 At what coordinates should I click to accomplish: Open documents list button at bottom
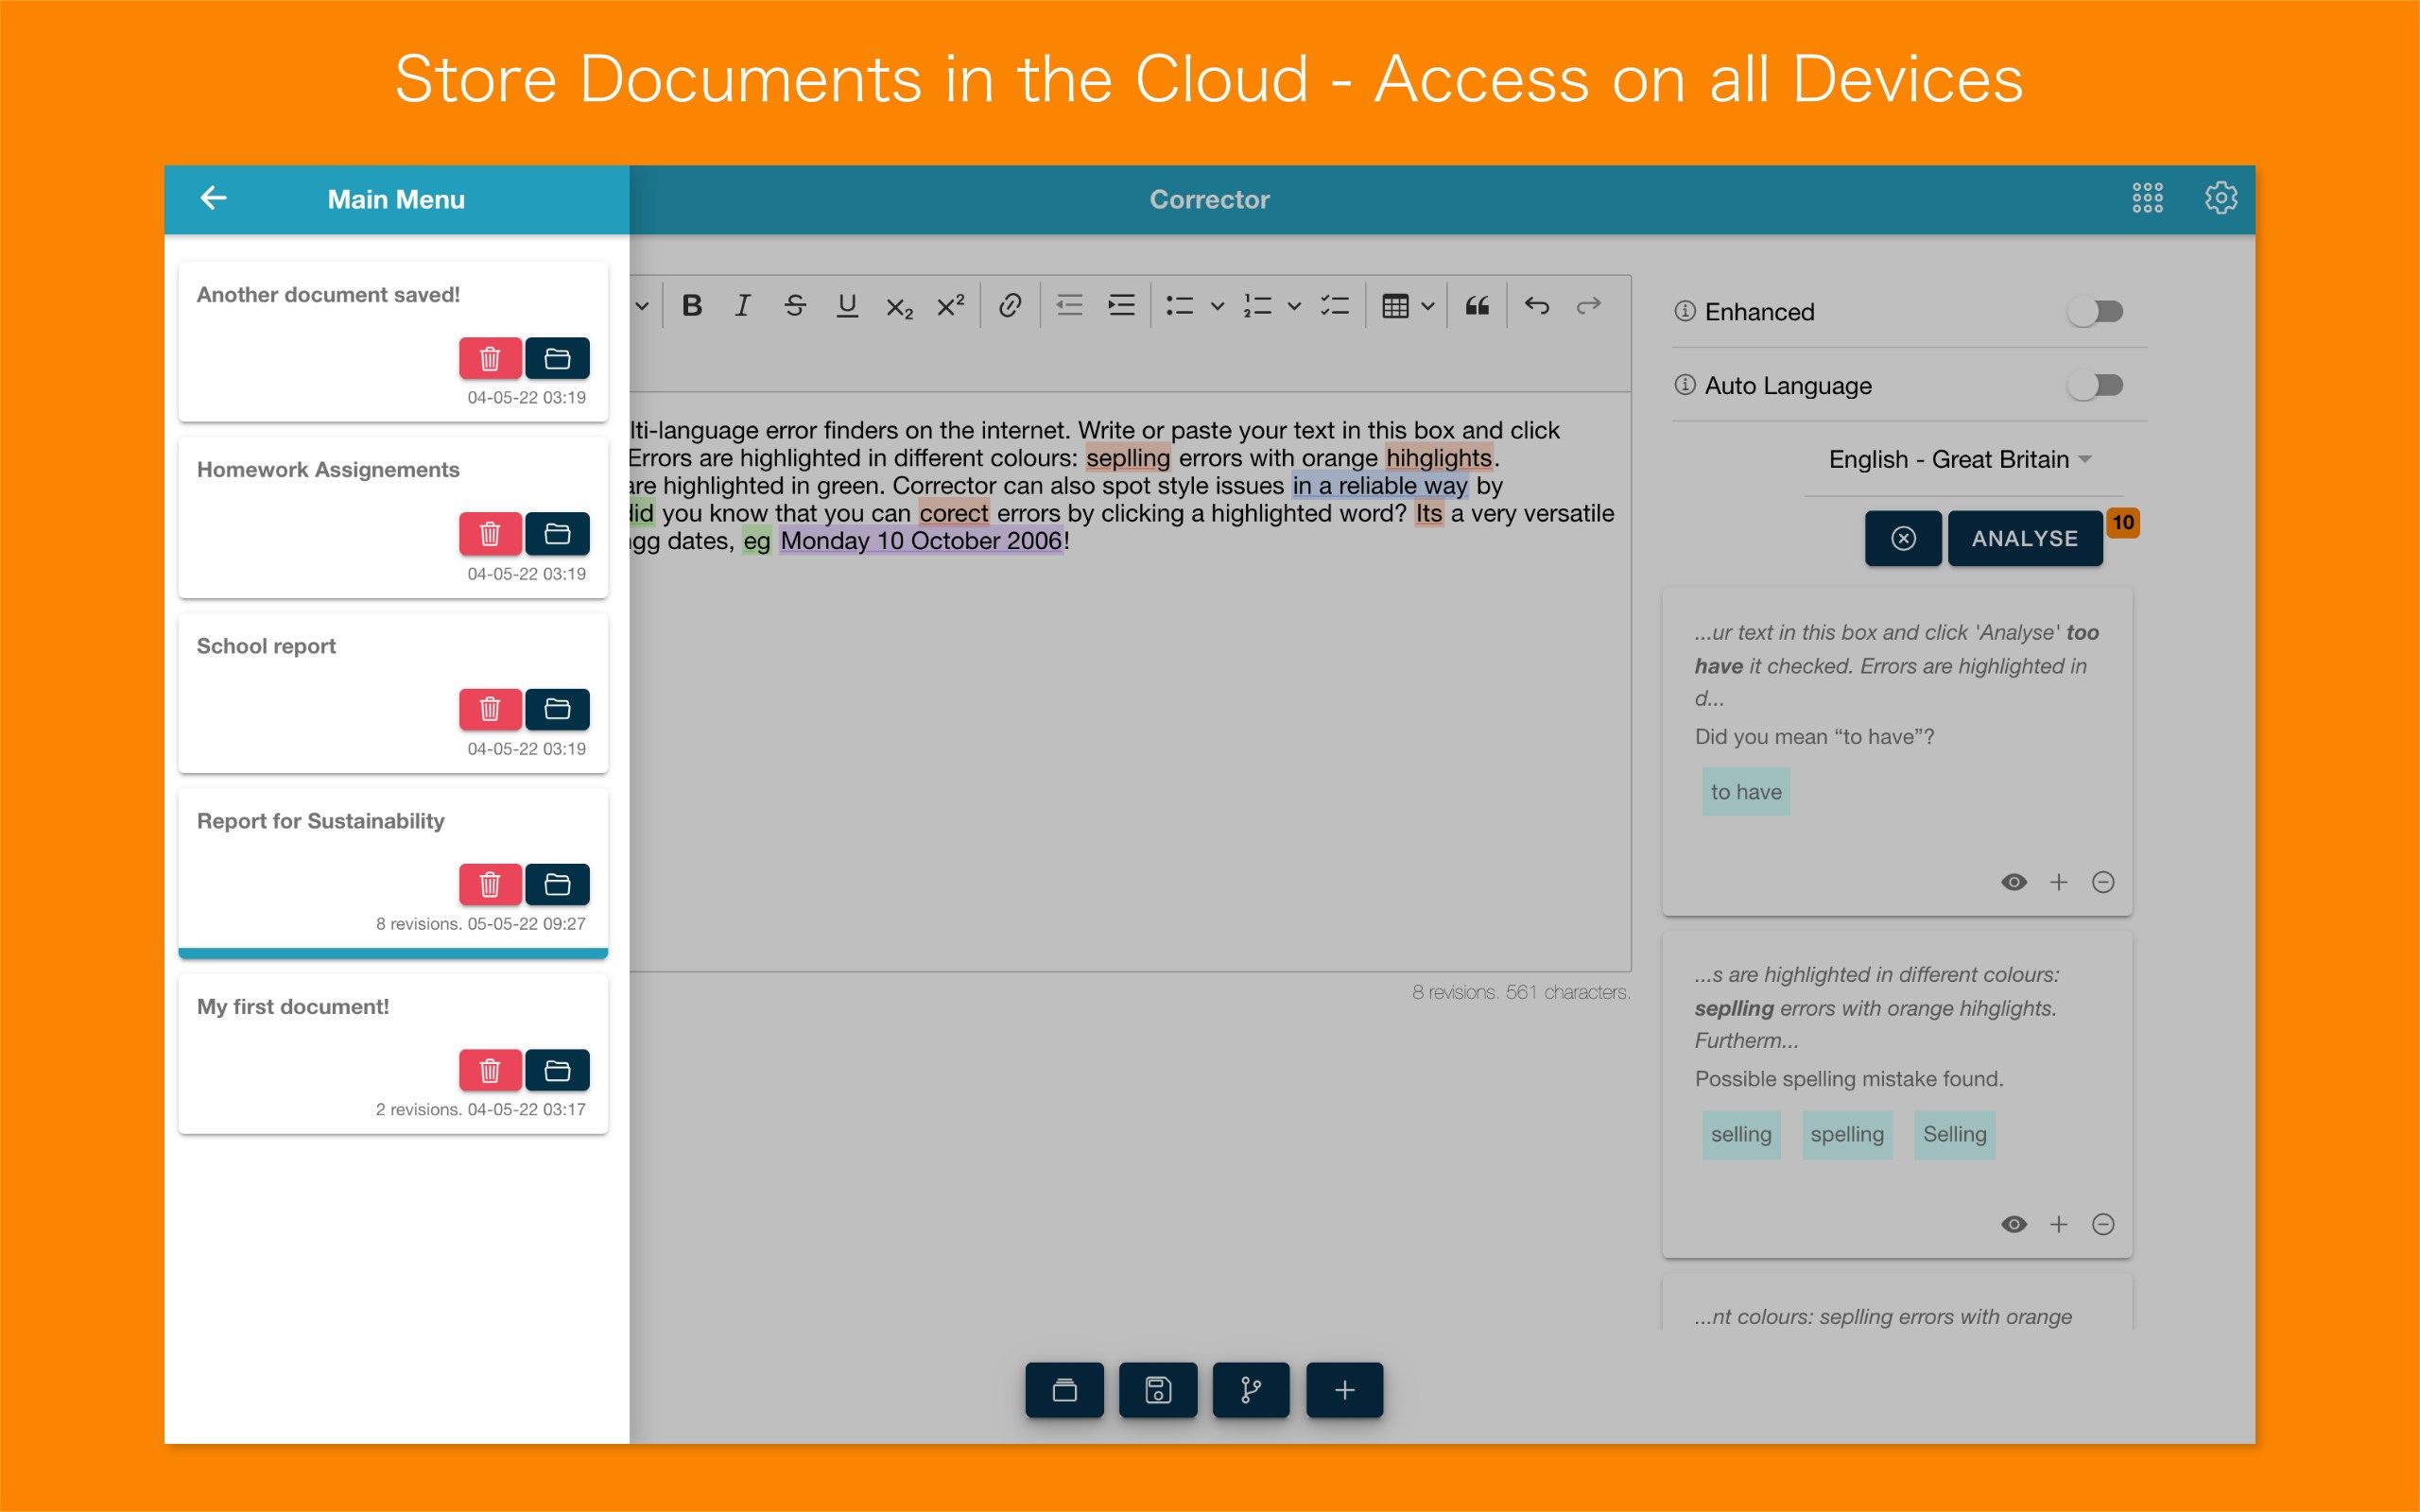[x=1064, y=1390]
